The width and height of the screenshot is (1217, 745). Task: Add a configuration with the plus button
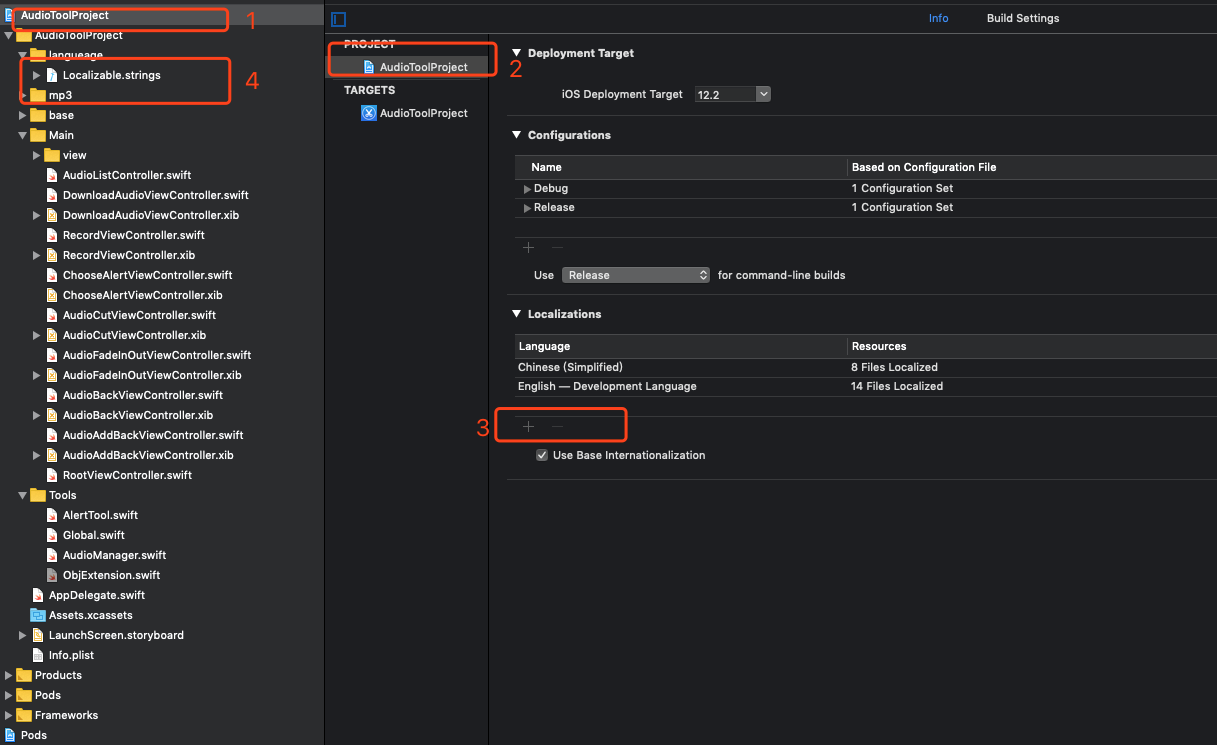click(529, 247)
